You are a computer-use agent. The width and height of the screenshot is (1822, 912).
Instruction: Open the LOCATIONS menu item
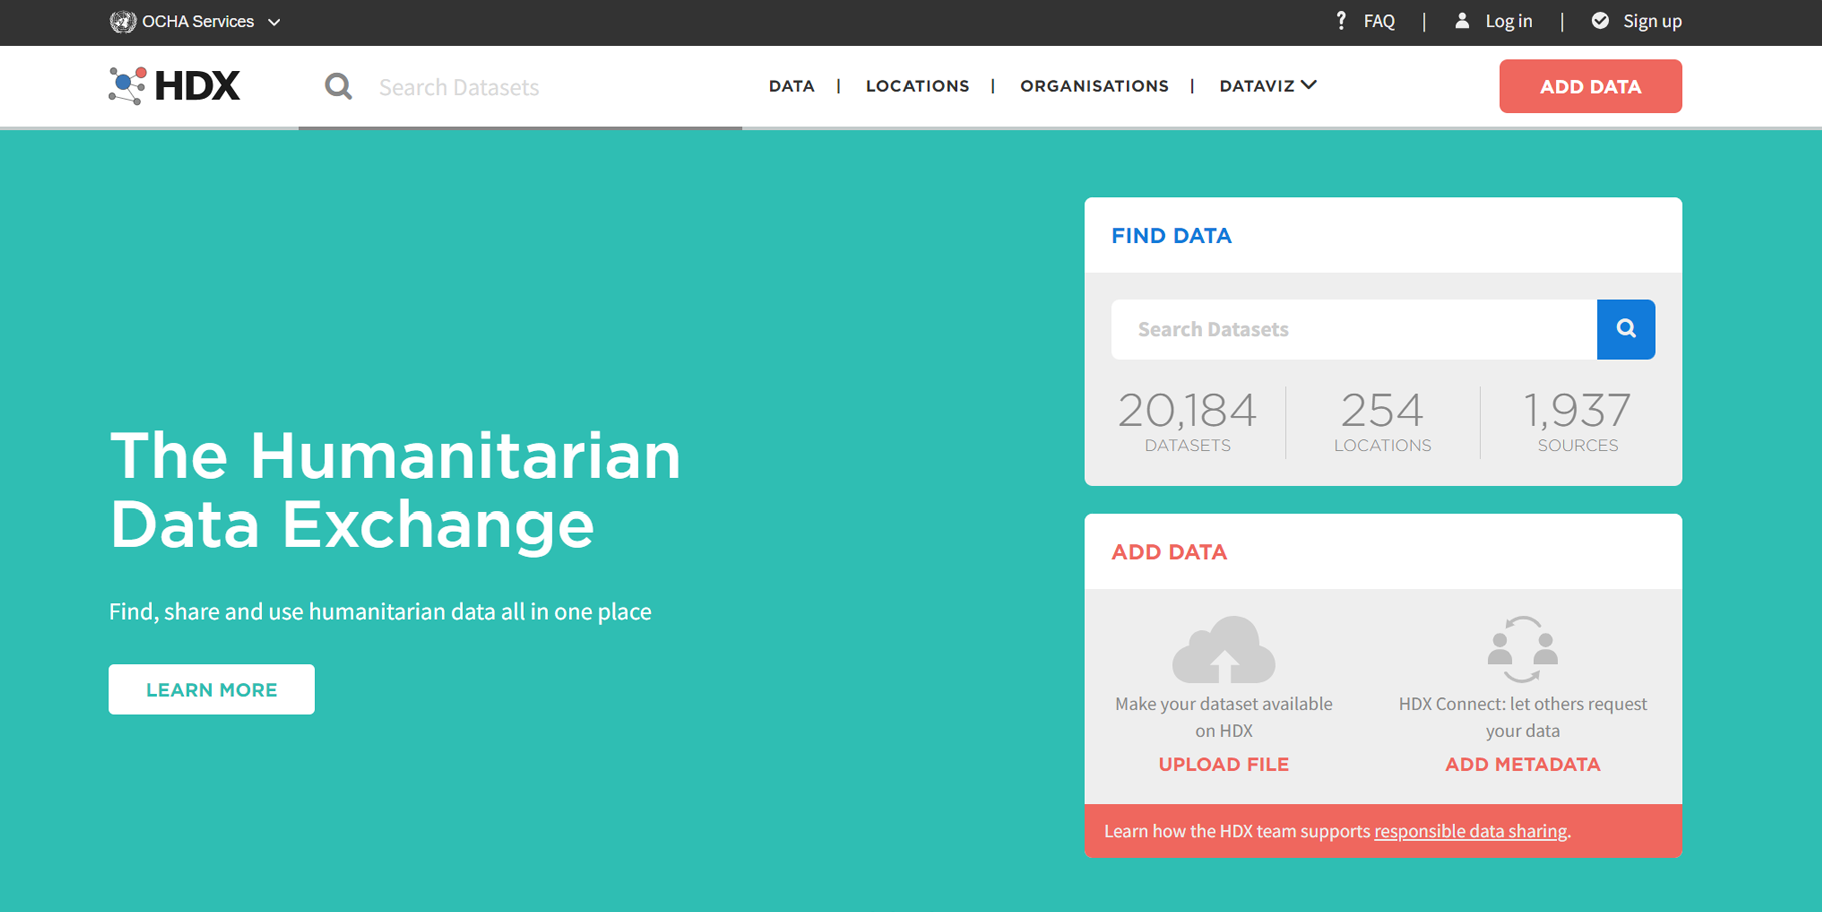(917, 86)
